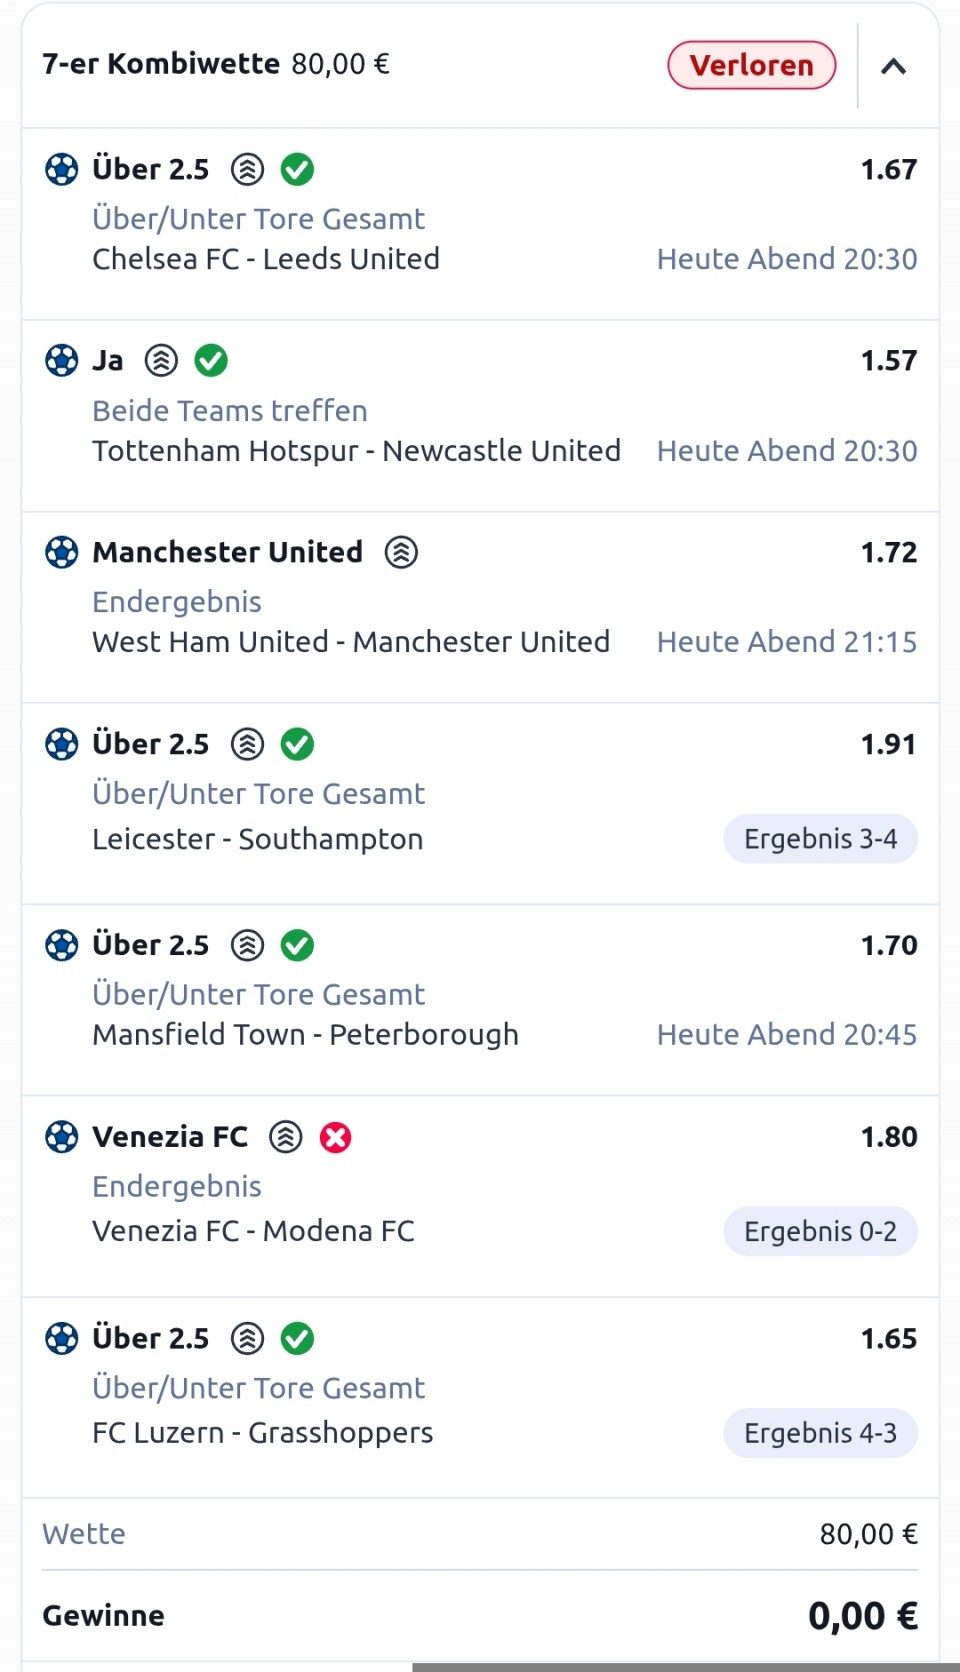
Task: Open Chelsea FC - Leeds United match
Action: pyautogui.click(x=266, y=259)
